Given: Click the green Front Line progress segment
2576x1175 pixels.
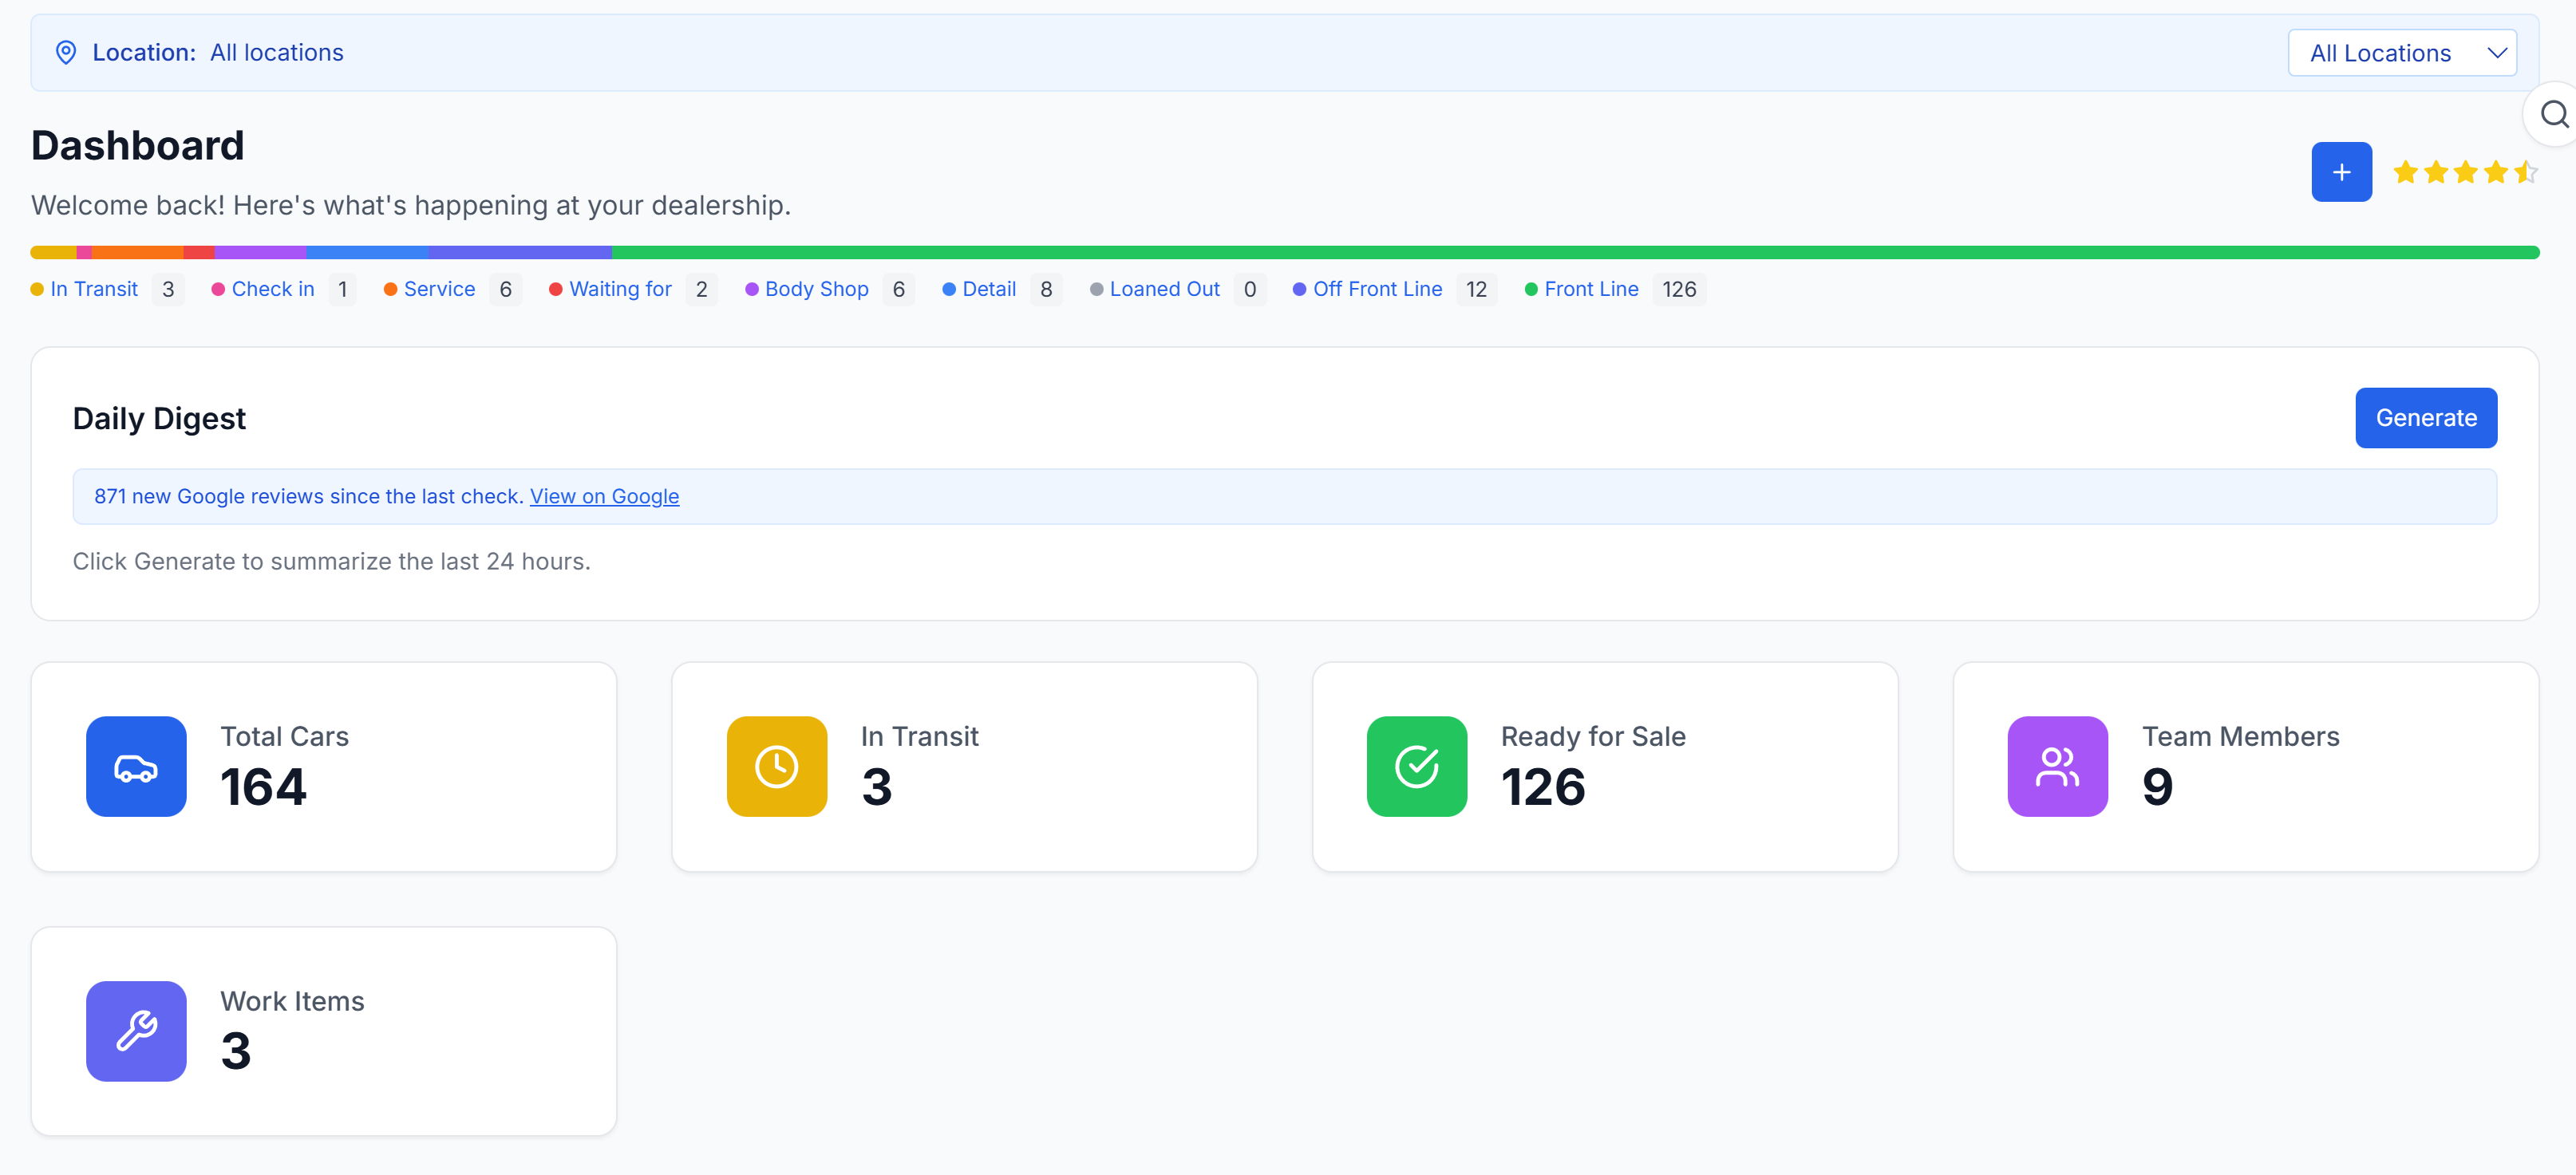Looking at the screenshot, I should [x=1575, y=252].
